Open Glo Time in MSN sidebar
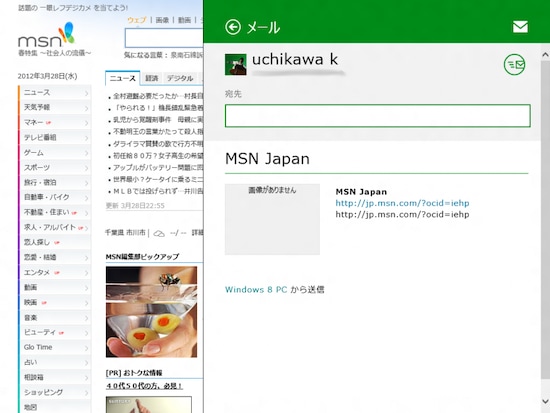This screenshot has width=550, height=413. click(x=55, y=347)
